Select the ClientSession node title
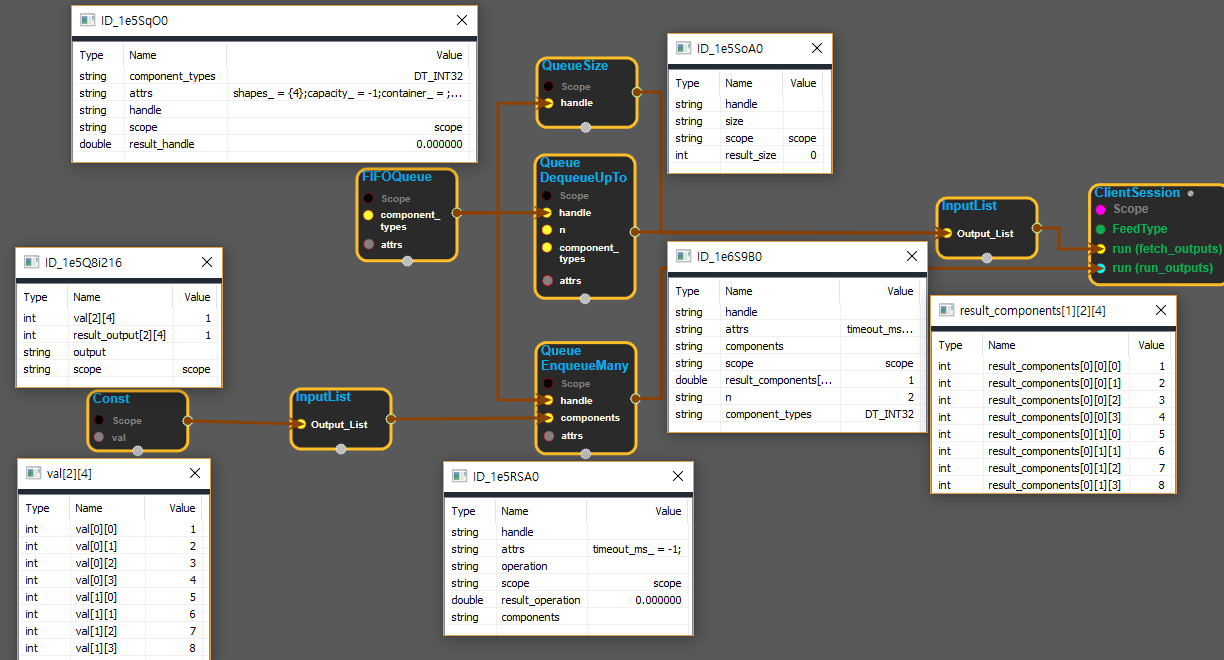Viewport: 1224px width, 660px height. click(1136, 192)
